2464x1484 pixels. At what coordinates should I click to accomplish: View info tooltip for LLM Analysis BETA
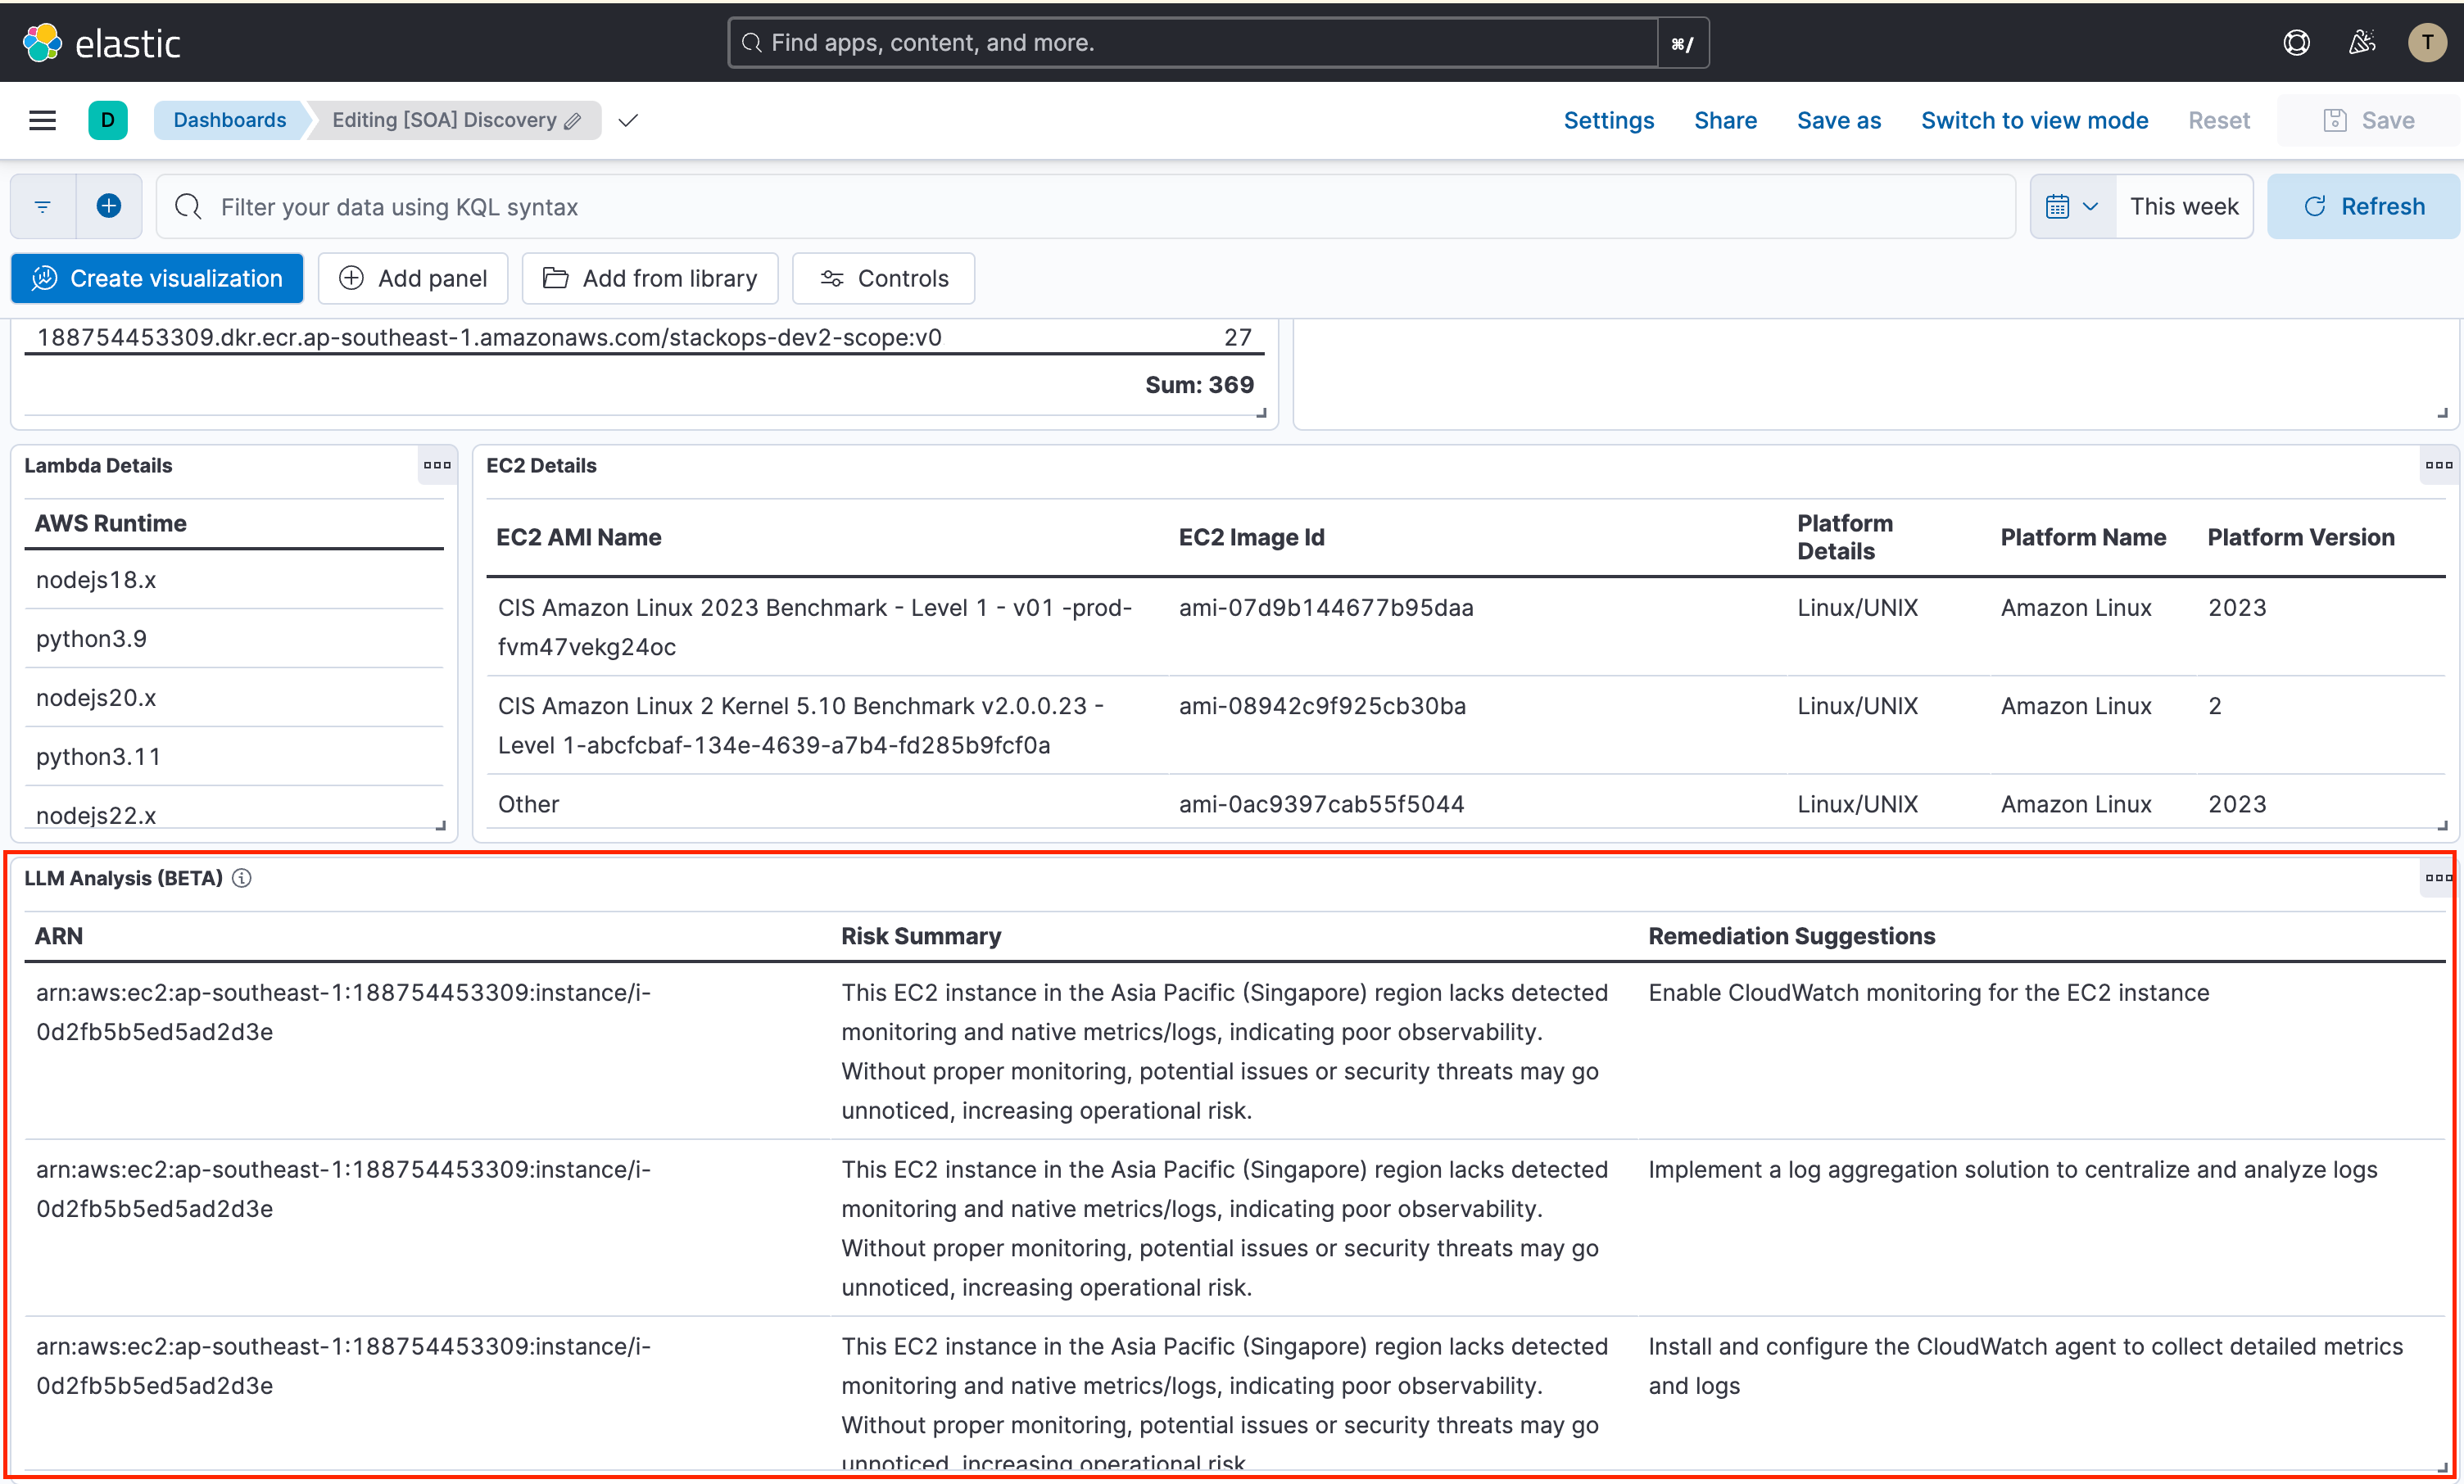[242, 878]
